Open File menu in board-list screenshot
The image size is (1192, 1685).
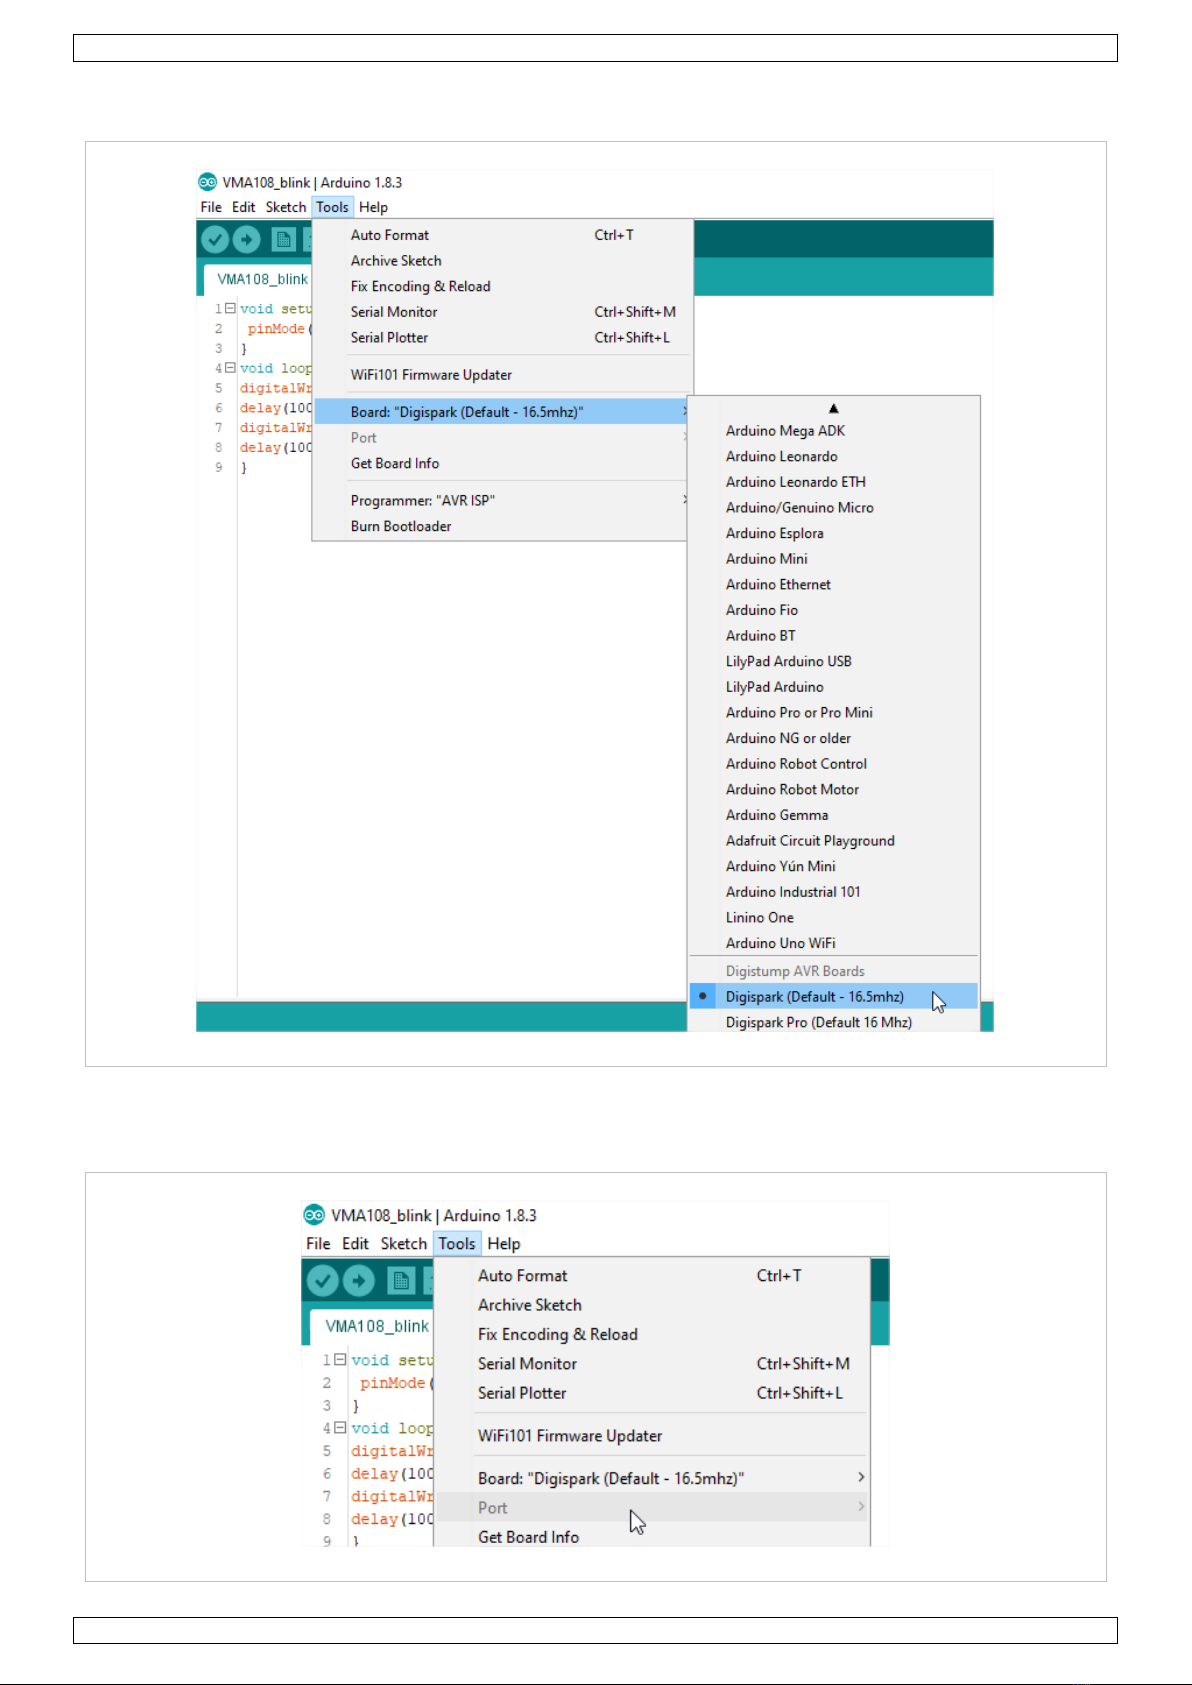point(211,207)
